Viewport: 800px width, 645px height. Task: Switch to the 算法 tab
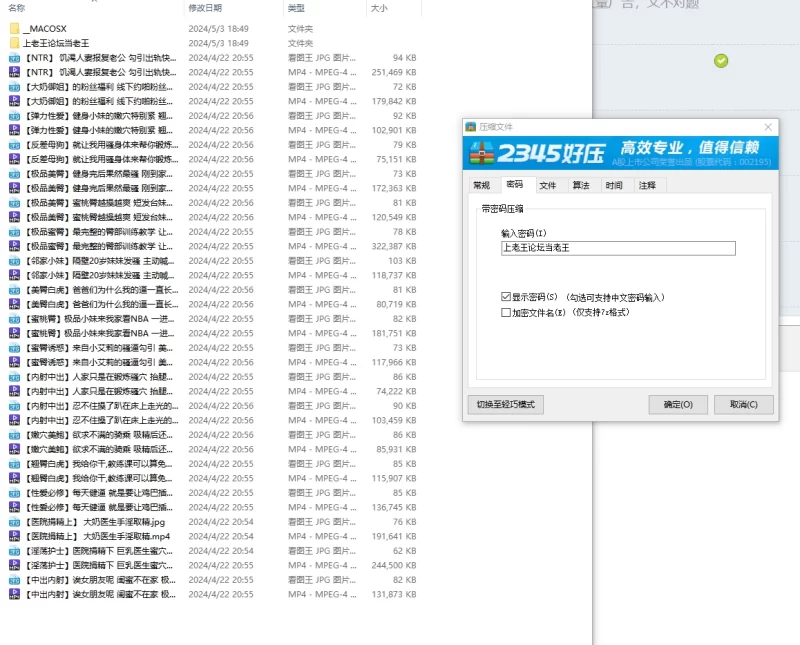[x=581, y=186]
